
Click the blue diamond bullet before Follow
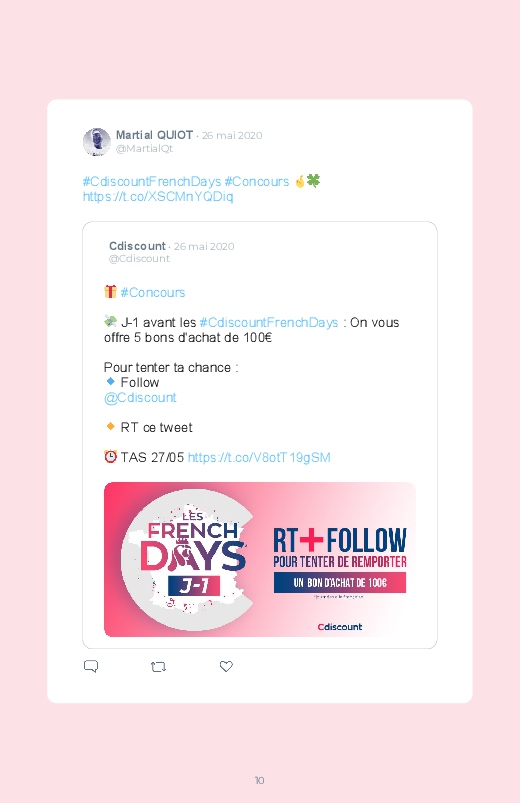(x=110, y=382)
